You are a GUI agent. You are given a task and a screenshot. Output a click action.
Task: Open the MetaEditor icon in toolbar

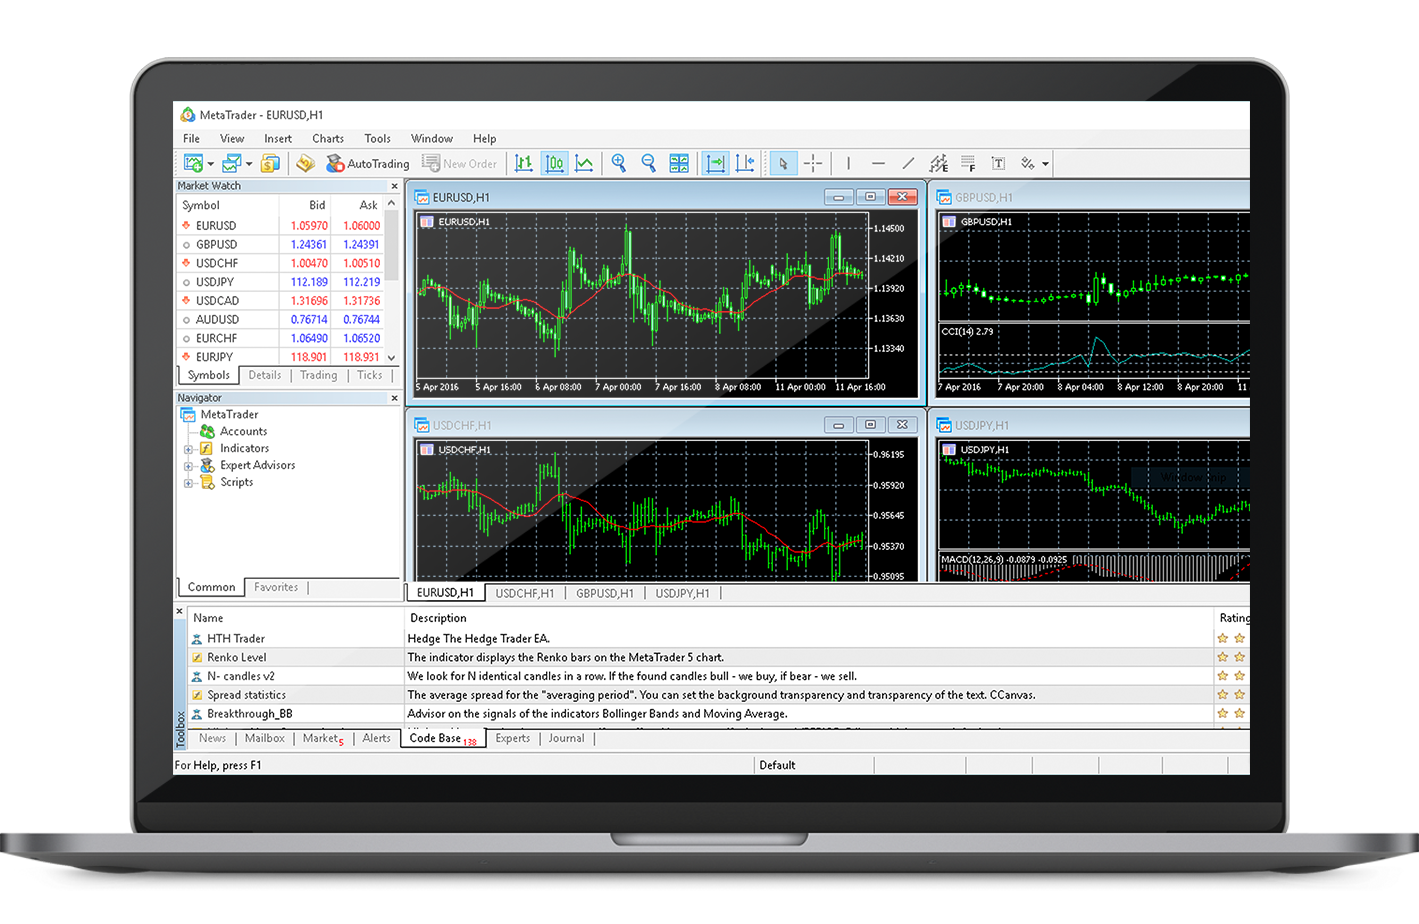(x=306, y=163)
